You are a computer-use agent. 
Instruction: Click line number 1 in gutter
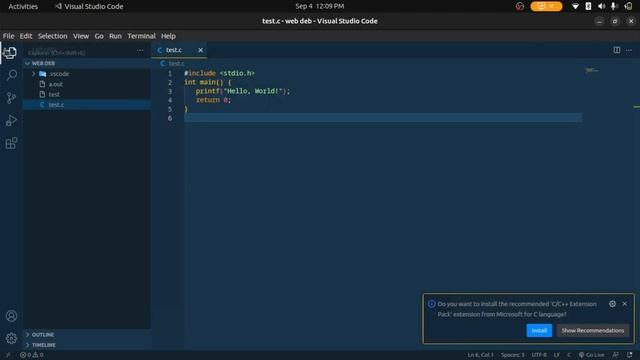[170, 73]
